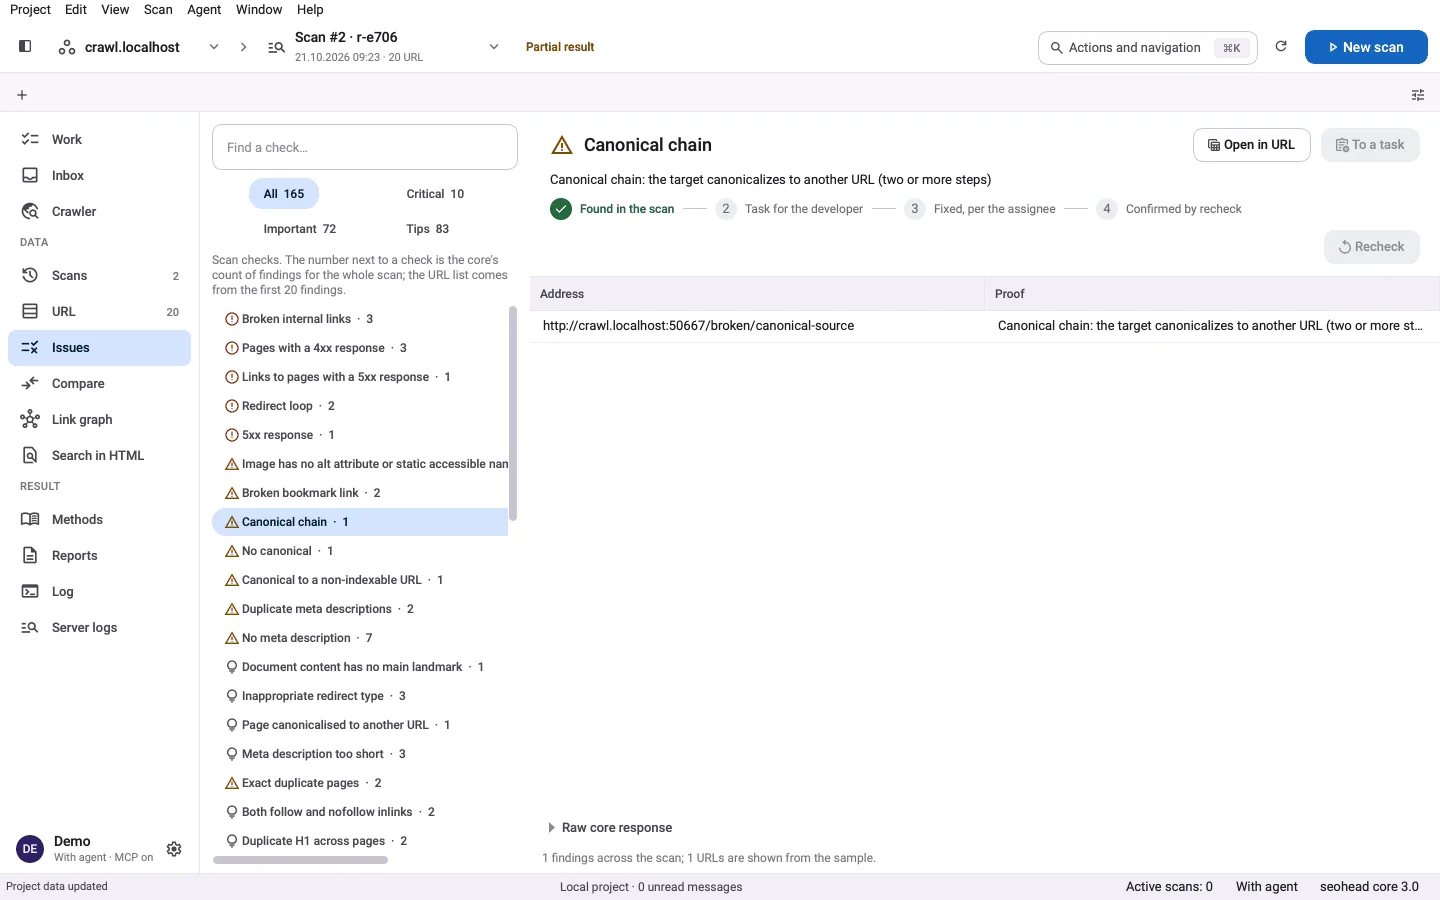1440x900 pixels.
Task: Click the checks list vertical scrollbar
Action: click(513, 414)
